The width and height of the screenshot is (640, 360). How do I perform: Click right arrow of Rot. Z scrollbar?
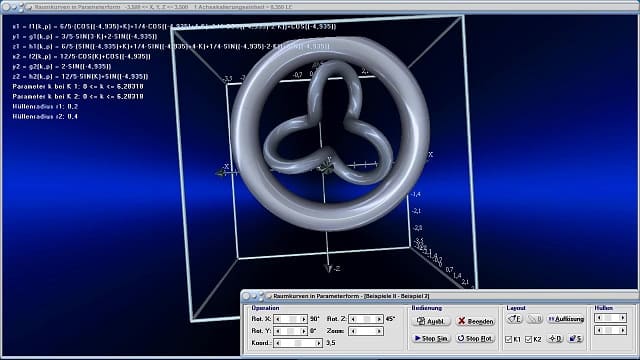pyautogui.click(x=379, y=319)
